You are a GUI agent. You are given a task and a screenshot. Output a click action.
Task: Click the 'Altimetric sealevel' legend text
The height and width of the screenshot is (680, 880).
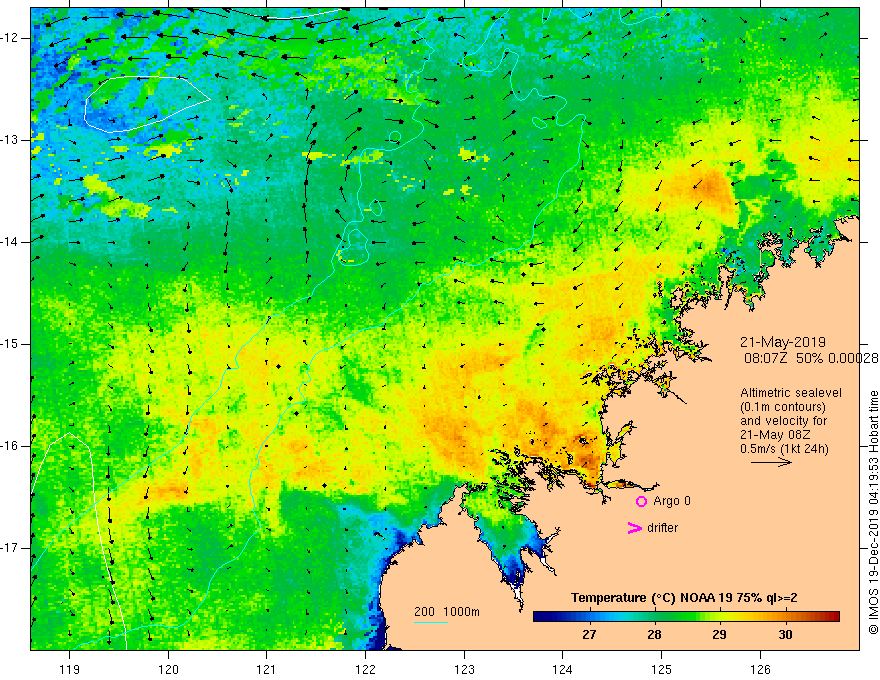791,393
